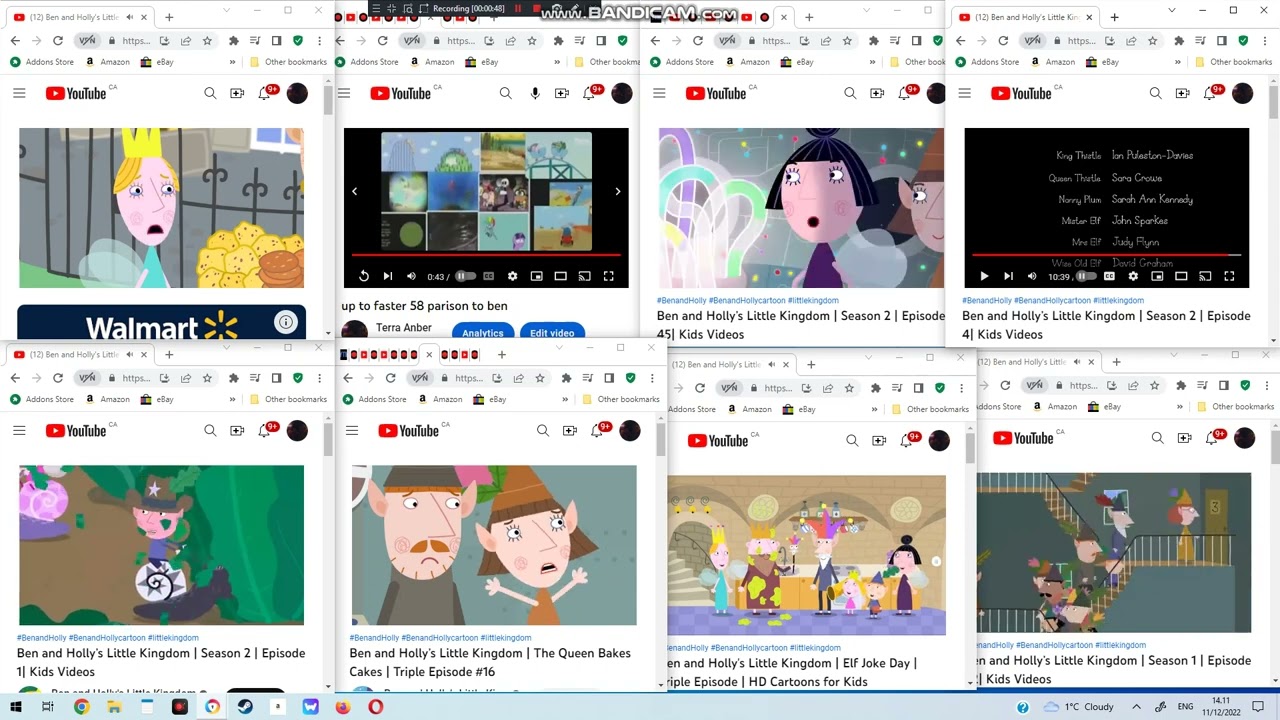
Task: Open new tab in Season 1 window
Action: click(x=1116, y=361)
